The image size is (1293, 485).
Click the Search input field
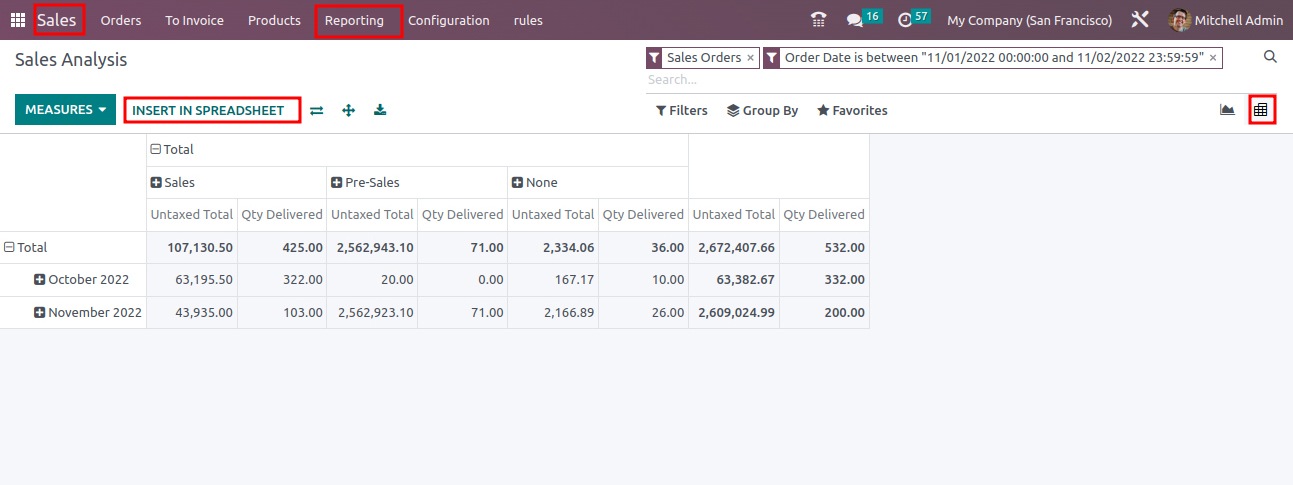click(945, 80)
